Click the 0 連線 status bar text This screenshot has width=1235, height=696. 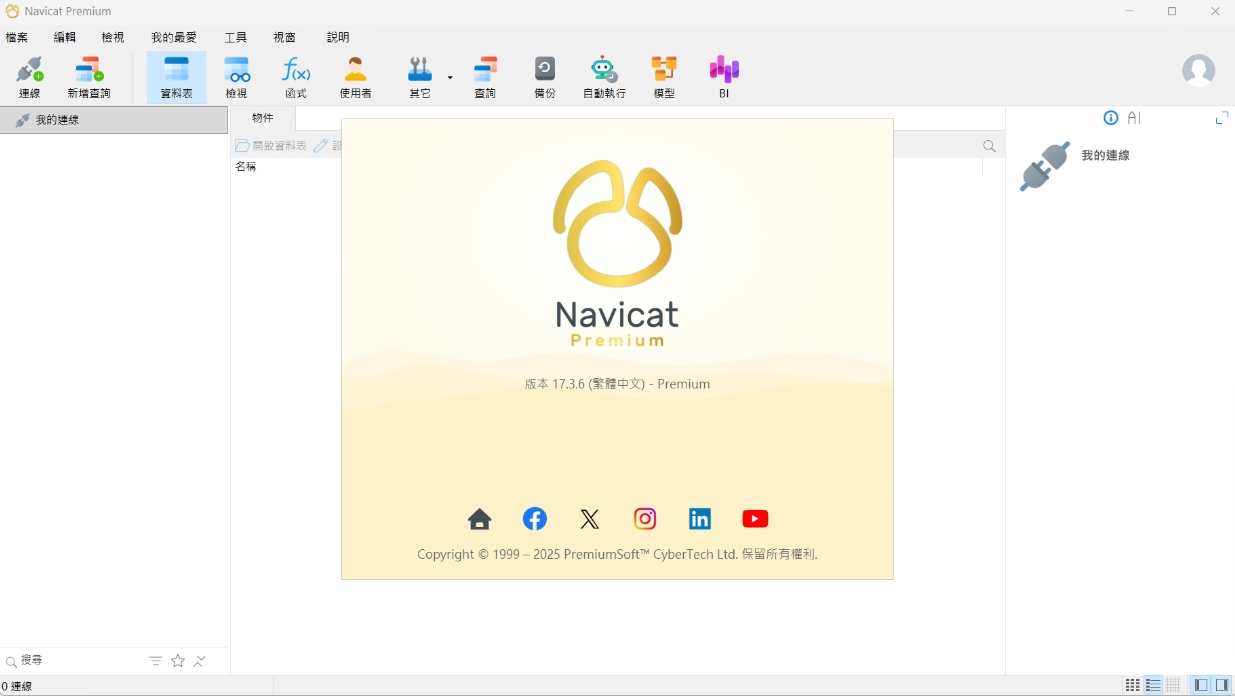17,687
